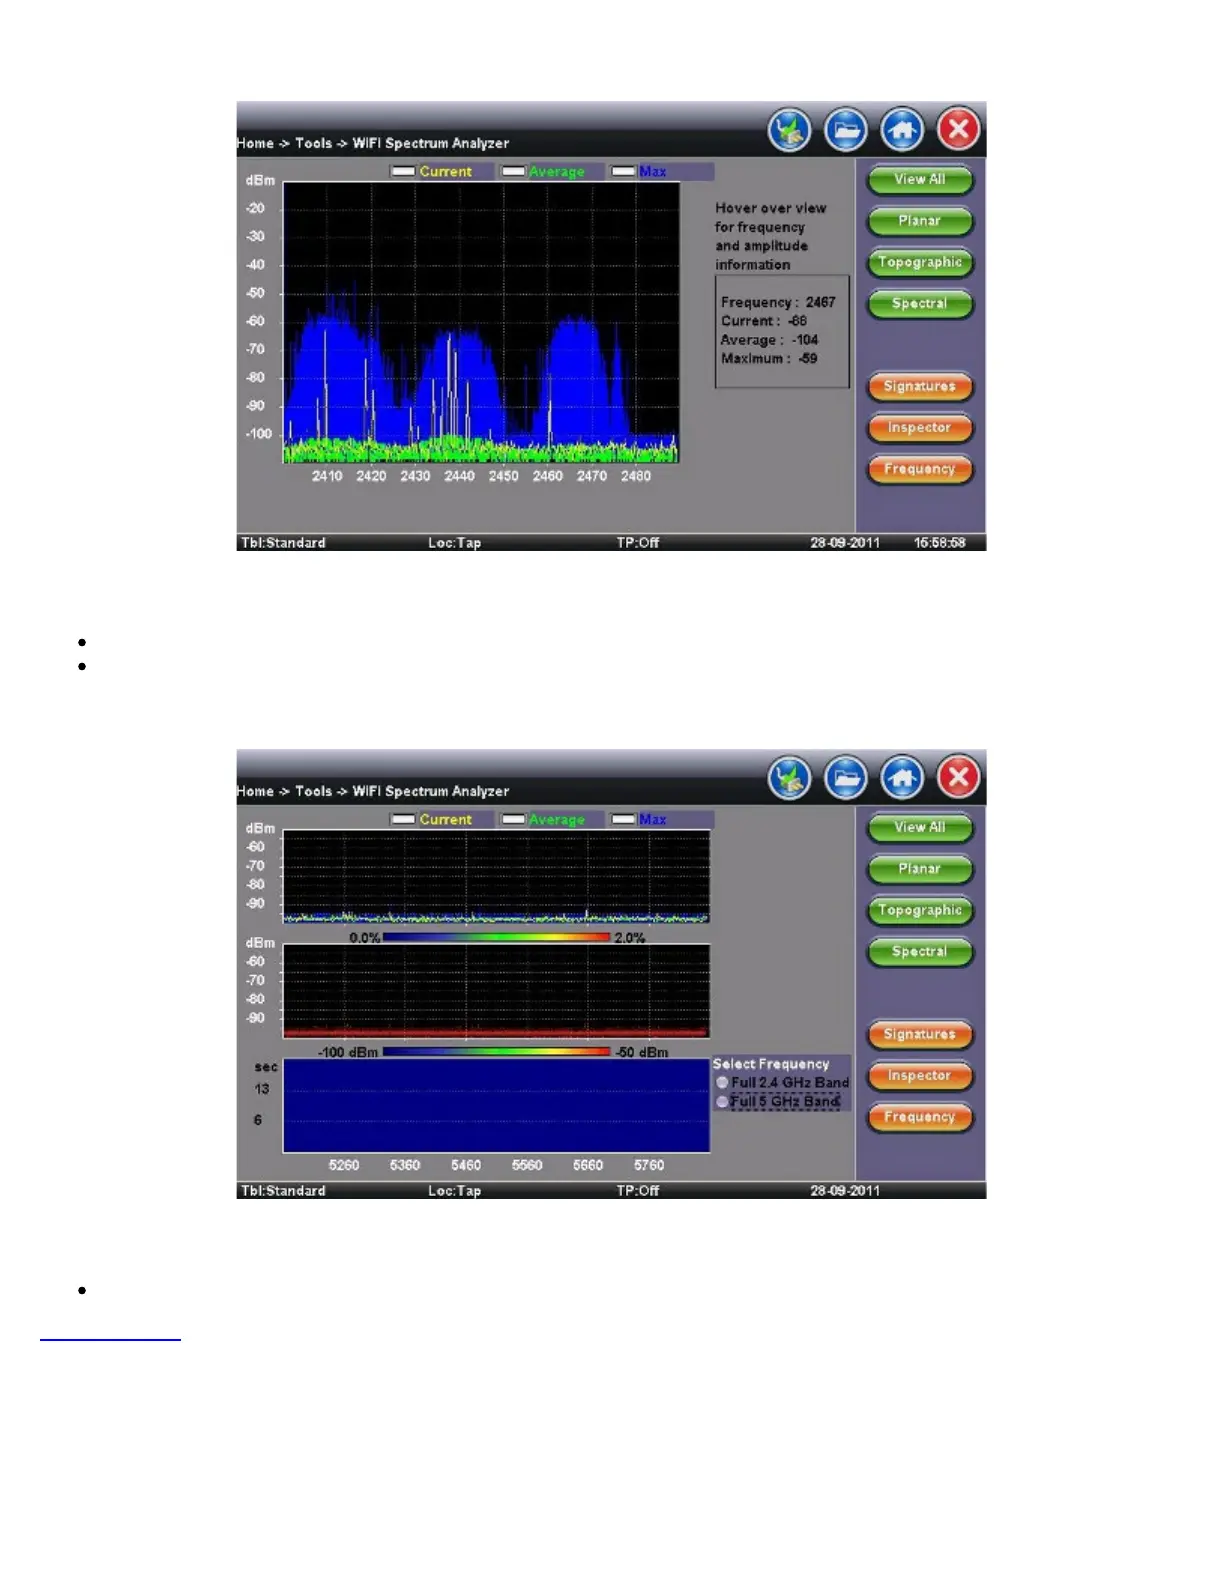1224x1584 pixels.
Task: Select the Full 2.4 GHz Band radio option
Action: coord(722,1083)
